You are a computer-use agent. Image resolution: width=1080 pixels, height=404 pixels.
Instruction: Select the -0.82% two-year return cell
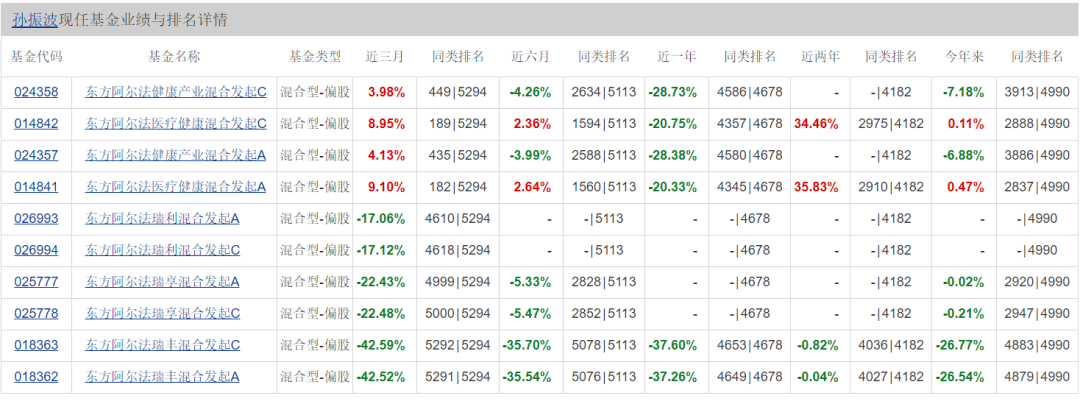point(820,345)
